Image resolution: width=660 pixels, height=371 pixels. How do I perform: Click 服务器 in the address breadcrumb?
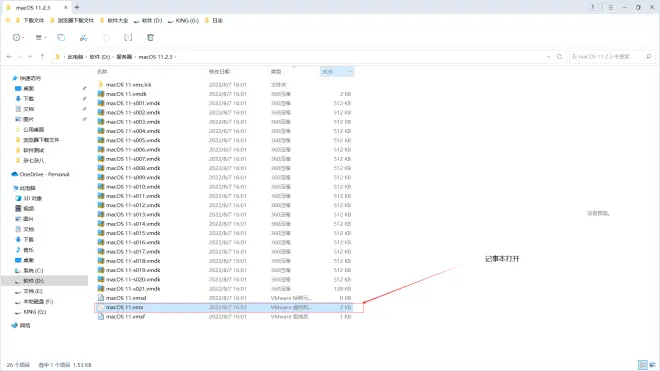pos(124,57)
